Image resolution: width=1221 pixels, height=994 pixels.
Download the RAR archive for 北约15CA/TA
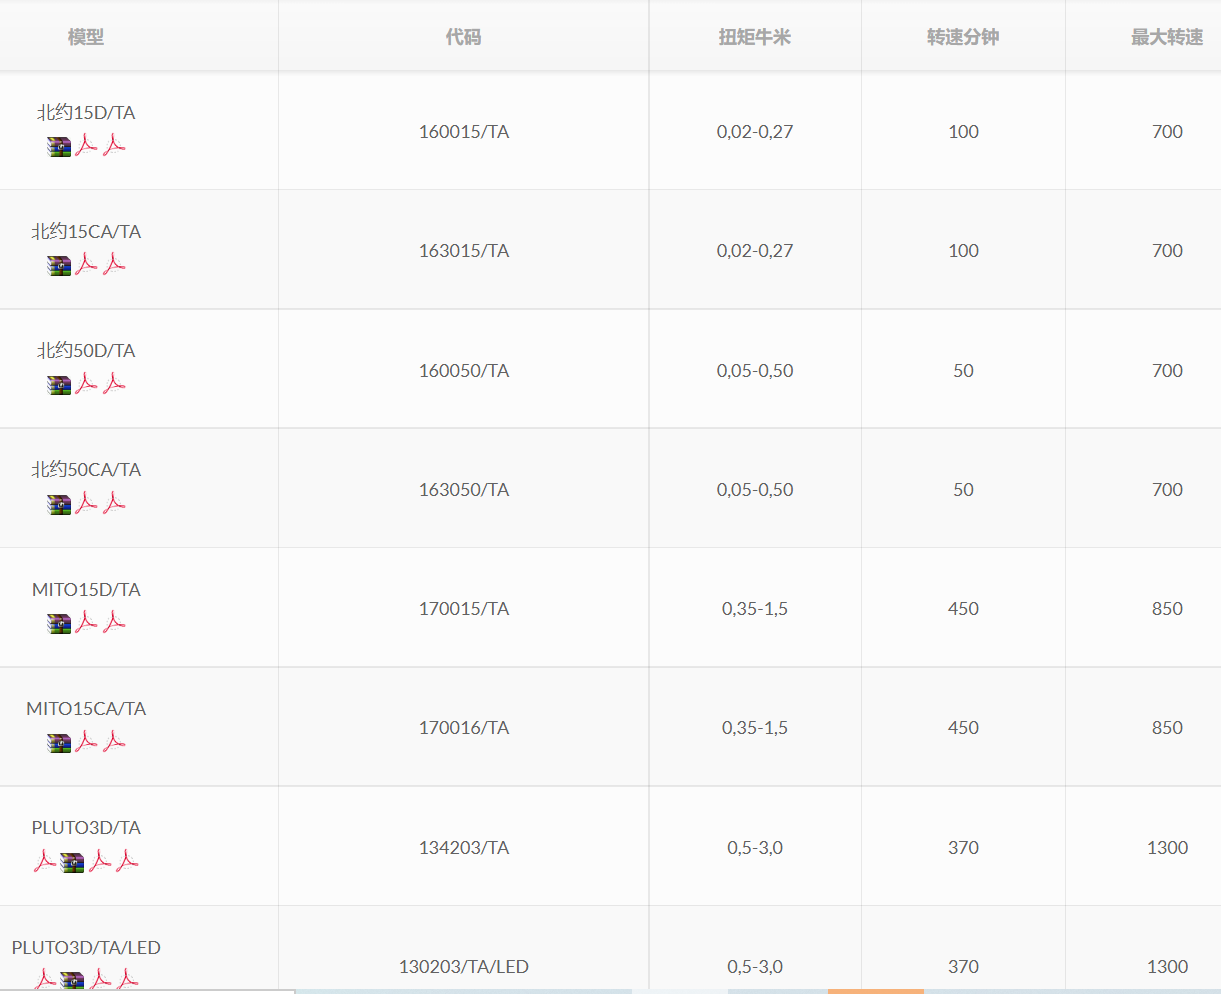point(59,266)
